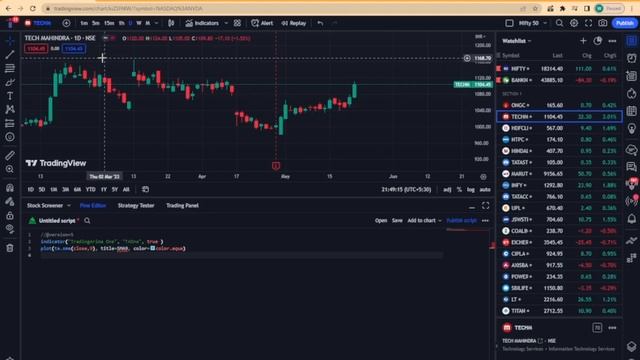Open notifications bell in right sidebar
This screenshot has height=360, width=640.
point(631,219)
